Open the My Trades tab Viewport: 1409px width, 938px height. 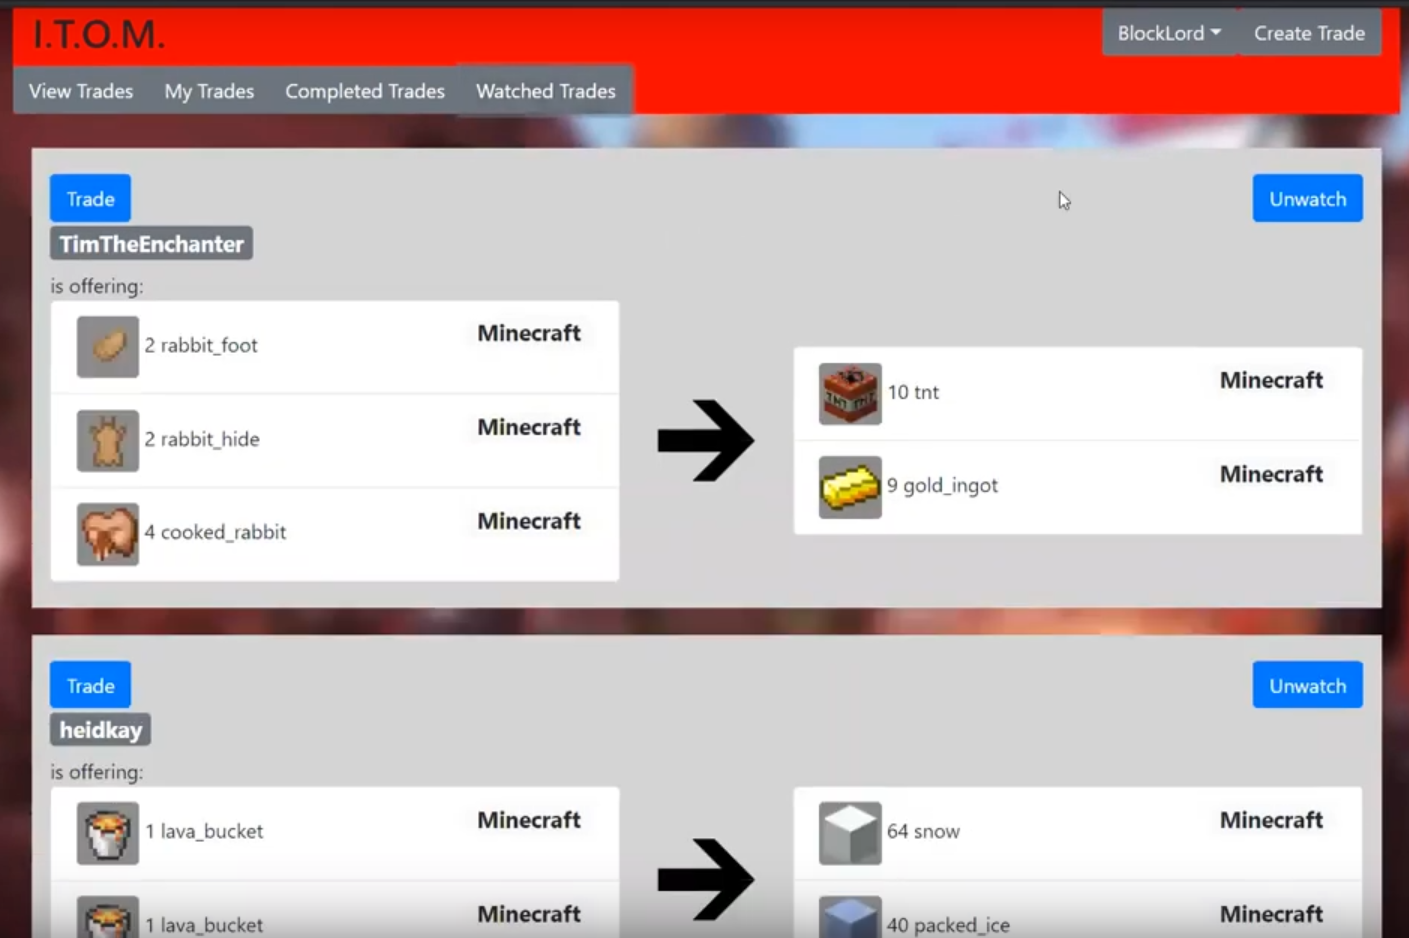[x=209, y=91]
